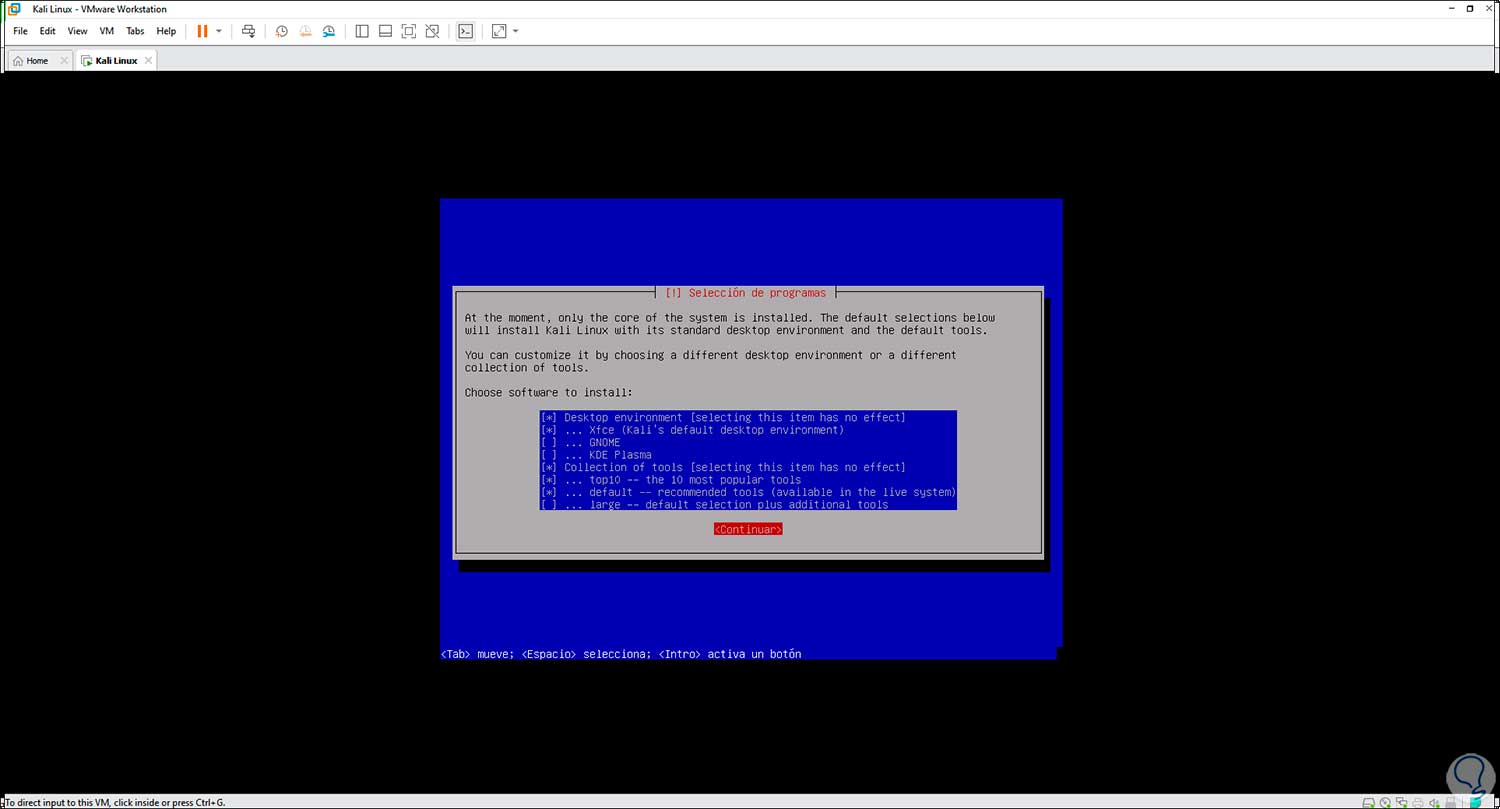Click the network adapter status icon
Screen dimensions: 1500x809
[1401, 802]
